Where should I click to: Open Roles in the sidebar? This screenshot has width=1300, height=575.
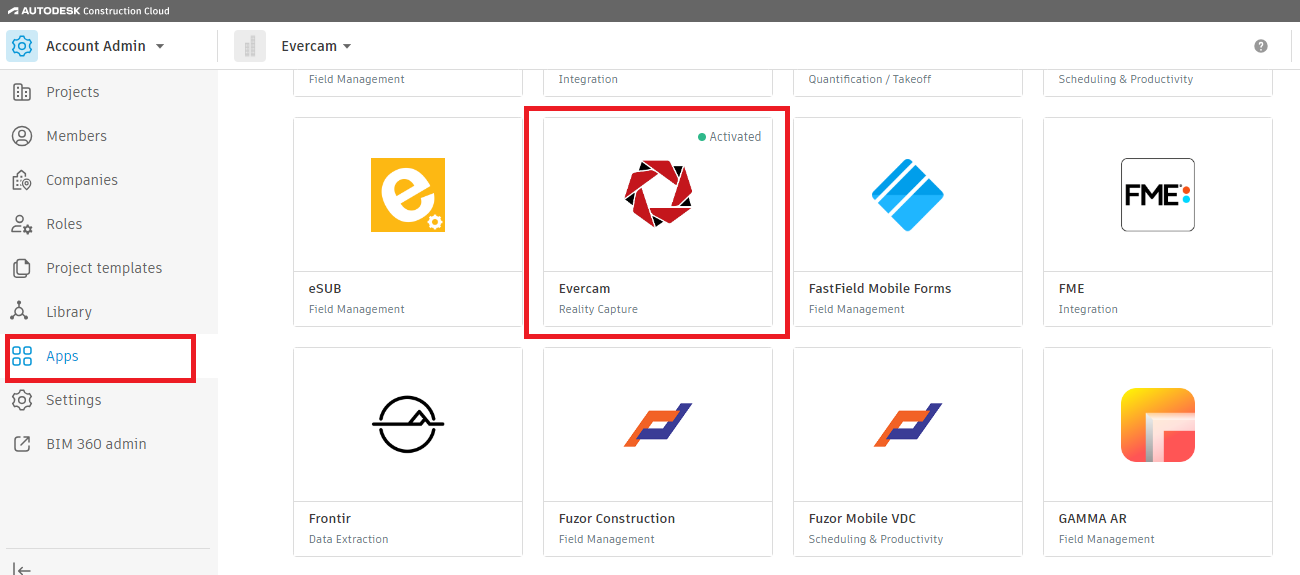click(x=64, y=224)
